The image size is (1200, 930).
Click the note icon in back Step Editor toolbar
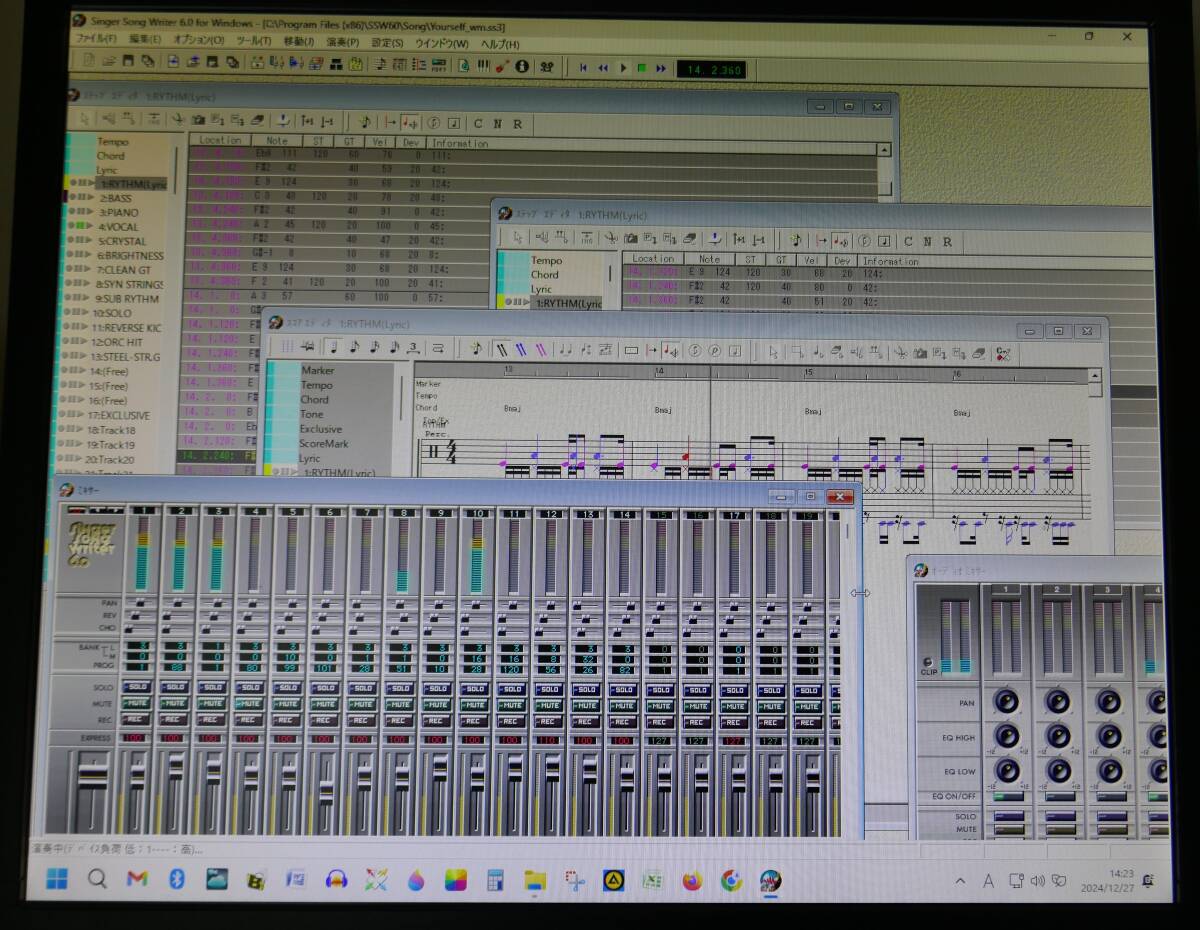366,121
